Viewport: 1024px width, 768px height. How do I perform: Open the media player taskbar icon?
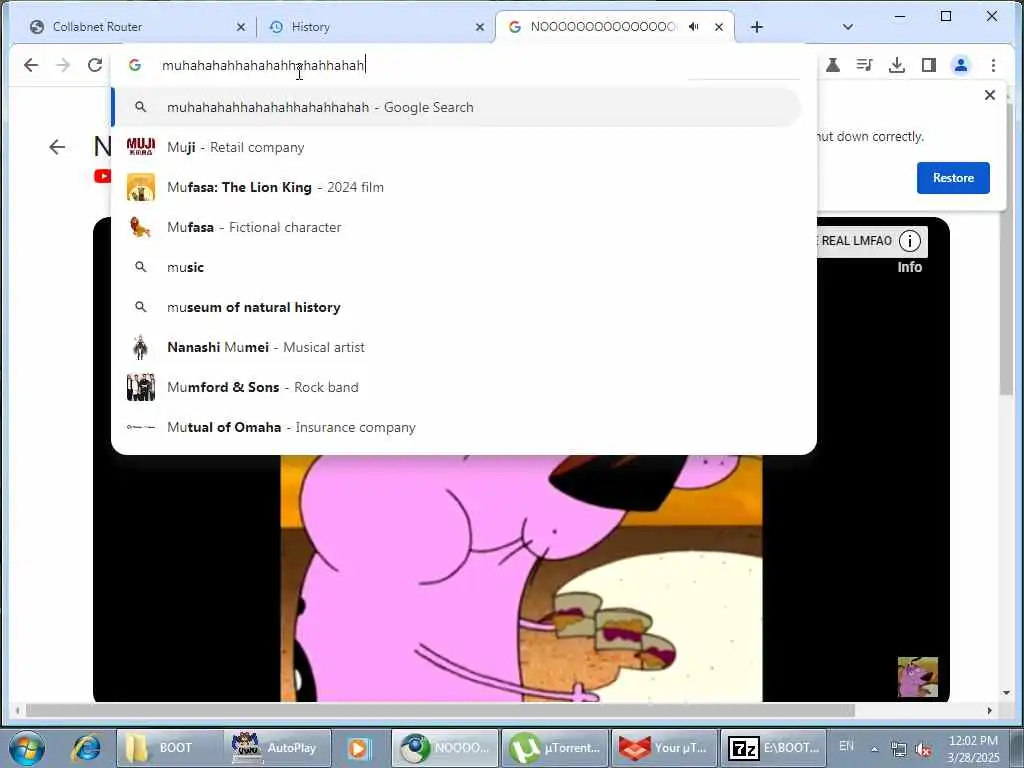(x=359, y=748)
